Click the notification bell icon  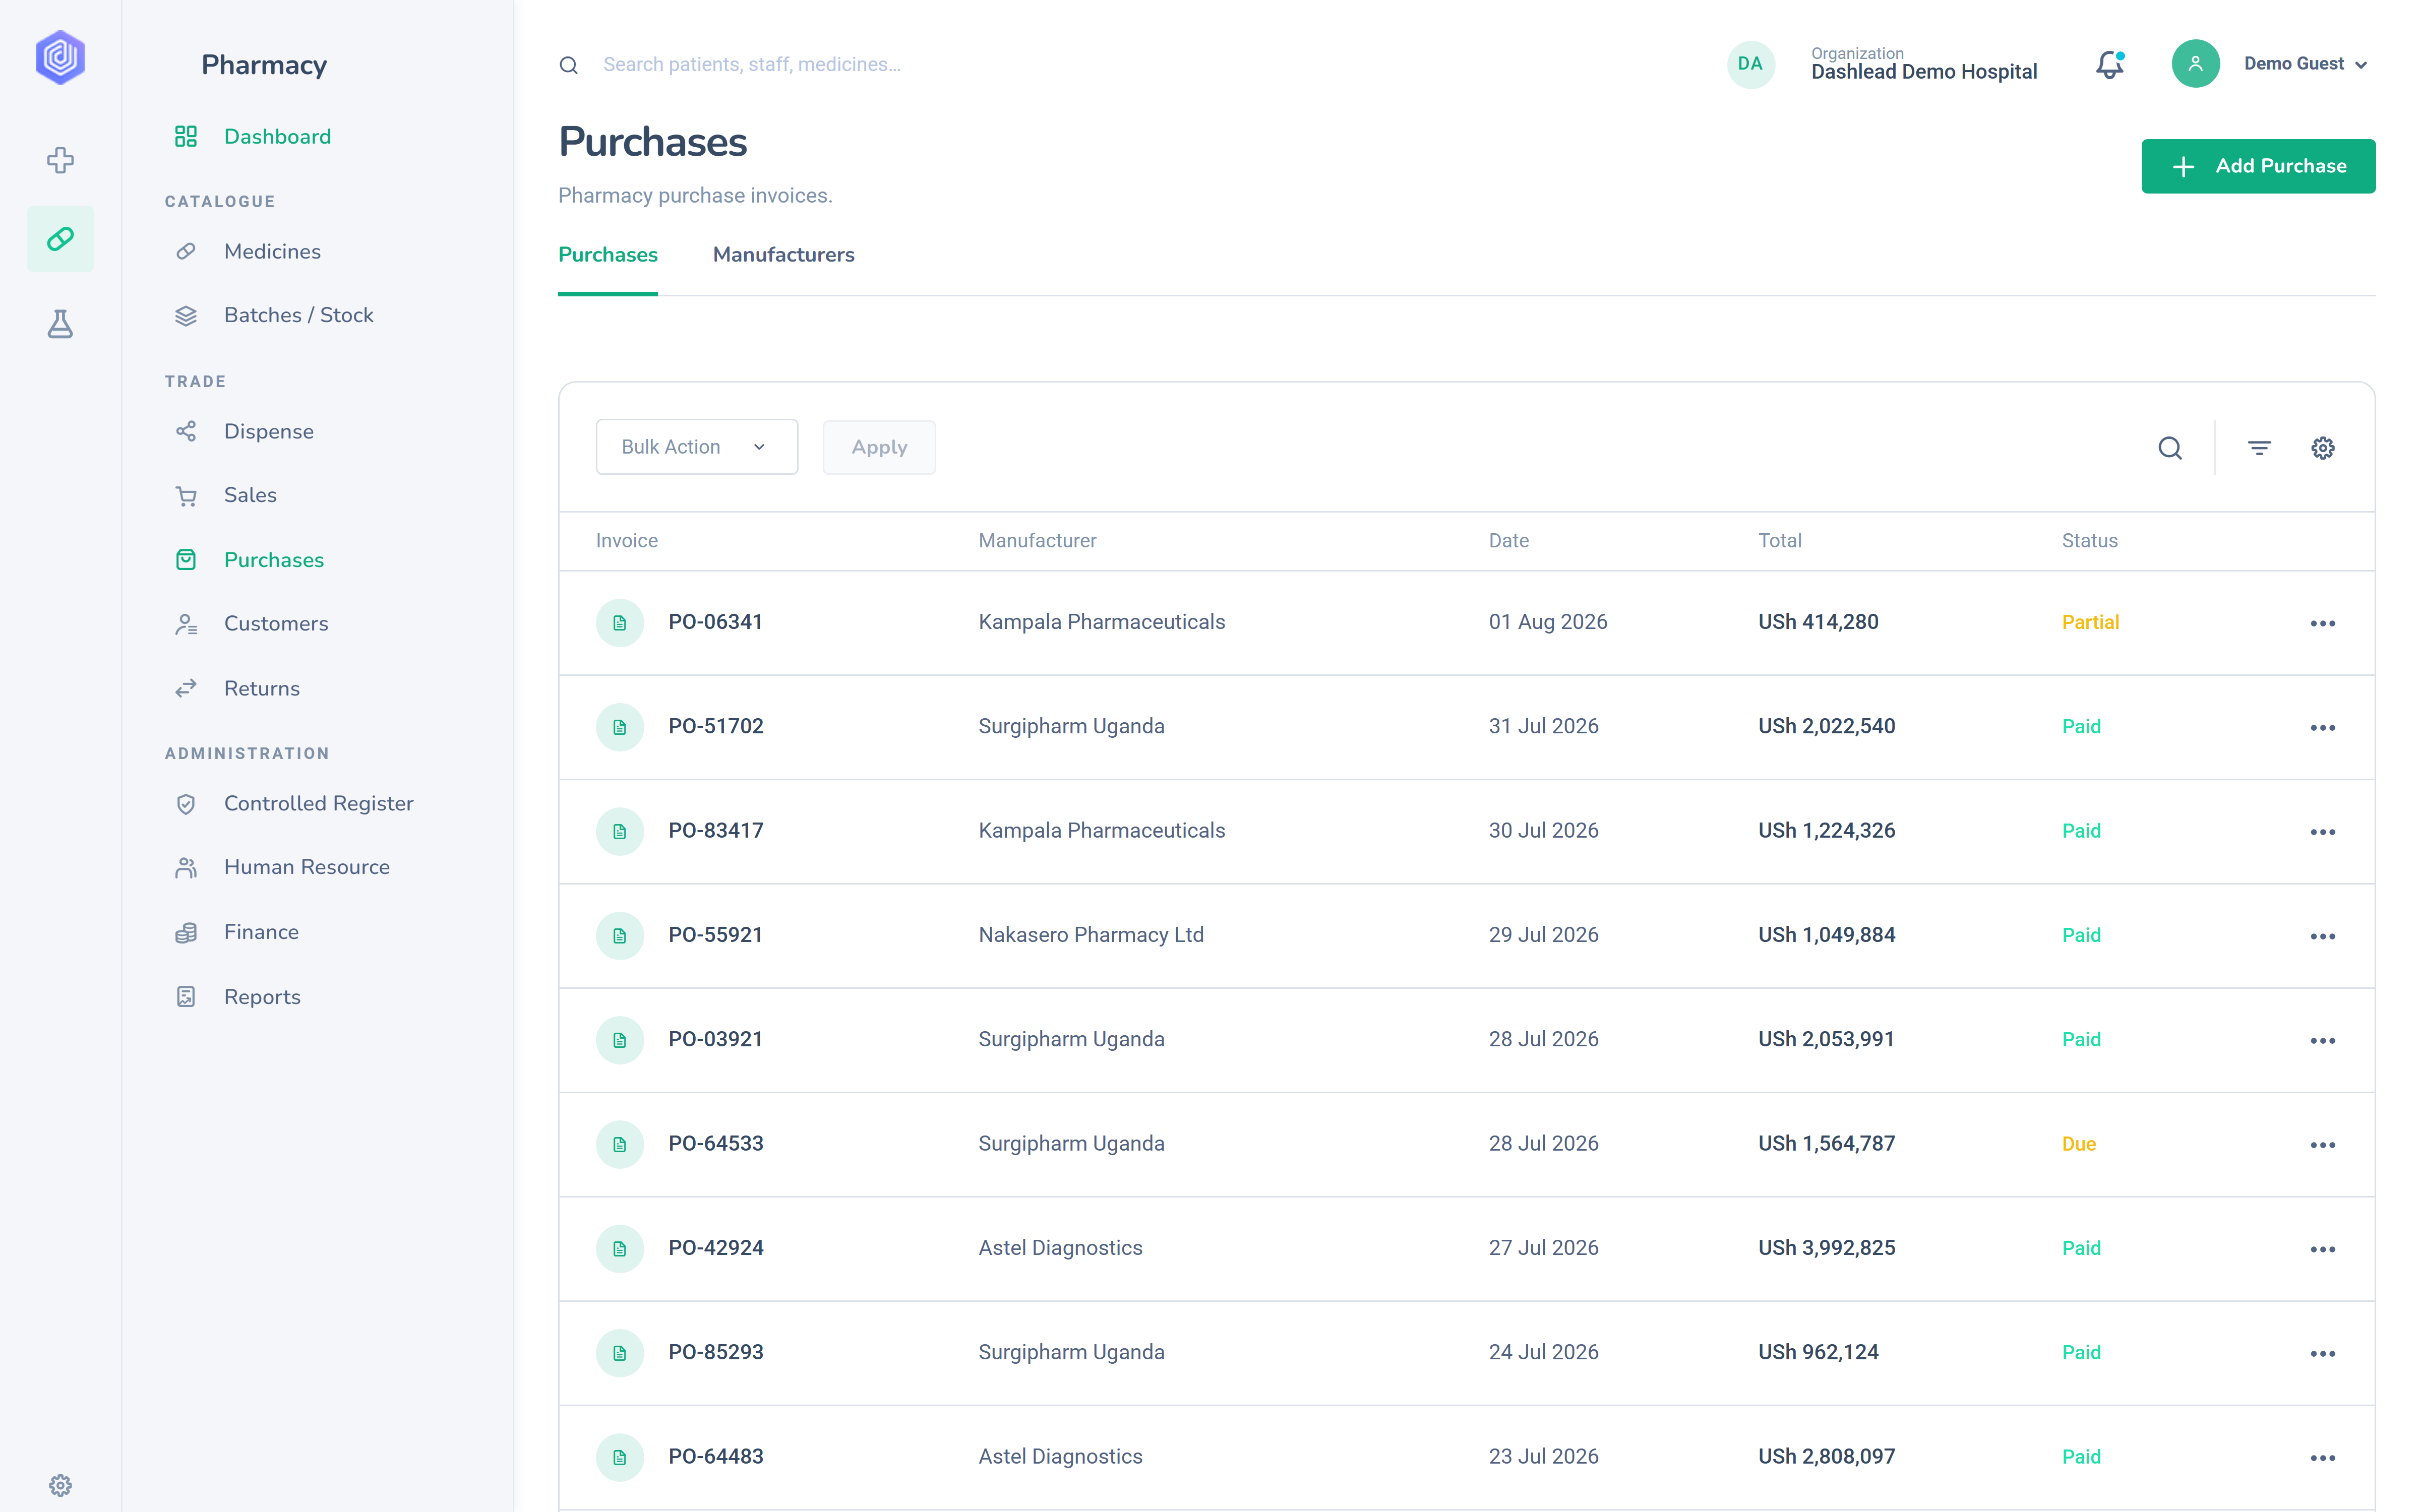click(x=2110, y=65)
